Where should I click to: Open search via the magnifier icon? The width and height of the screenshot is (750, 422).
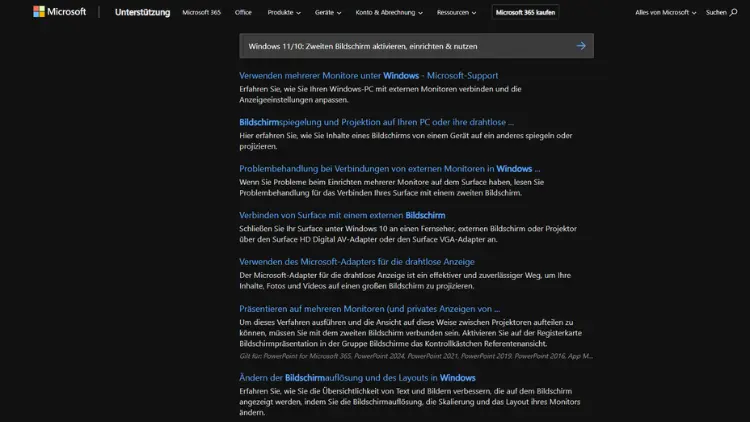(x=733, y=12)
